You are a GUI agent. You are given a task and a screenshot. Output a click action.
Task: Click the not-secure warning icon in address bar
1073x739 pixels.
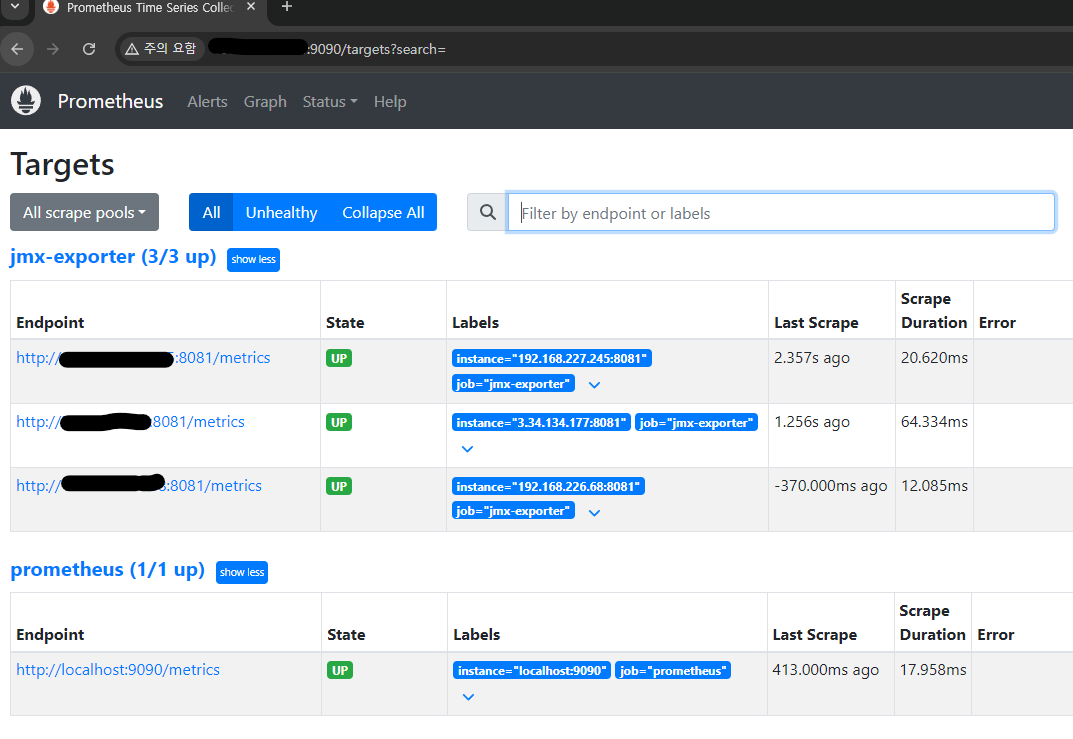coord(132,49)
